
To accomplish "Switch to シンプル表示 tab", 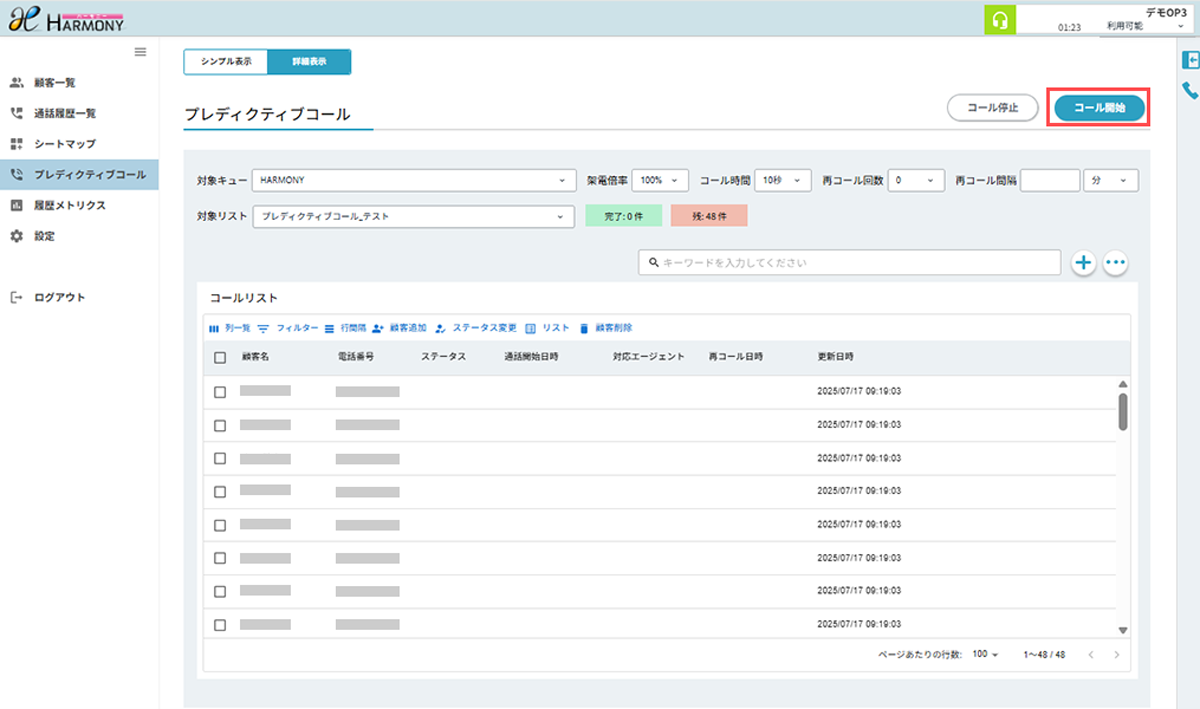I will click(x=226, y=62).
